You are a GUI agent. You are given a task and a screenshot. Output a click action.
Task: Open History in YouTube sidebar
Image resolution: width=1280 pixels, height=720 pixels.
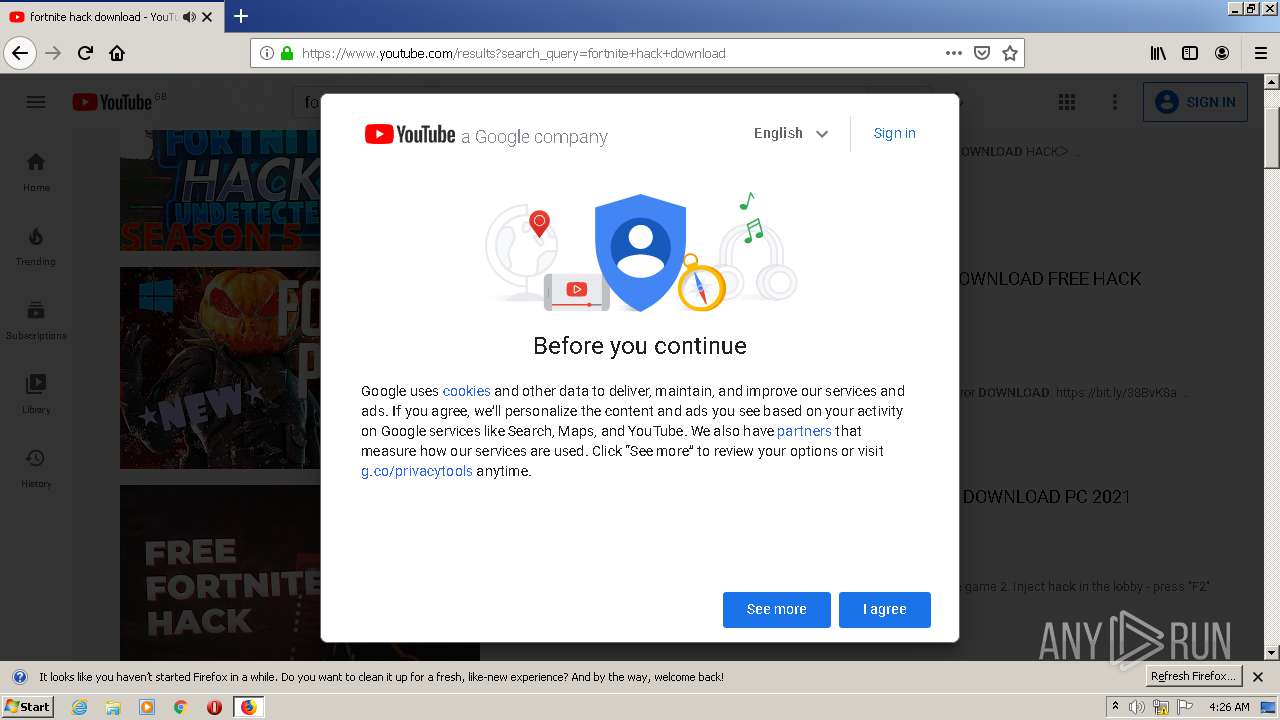pyautogui.click(x=36, y=468)
